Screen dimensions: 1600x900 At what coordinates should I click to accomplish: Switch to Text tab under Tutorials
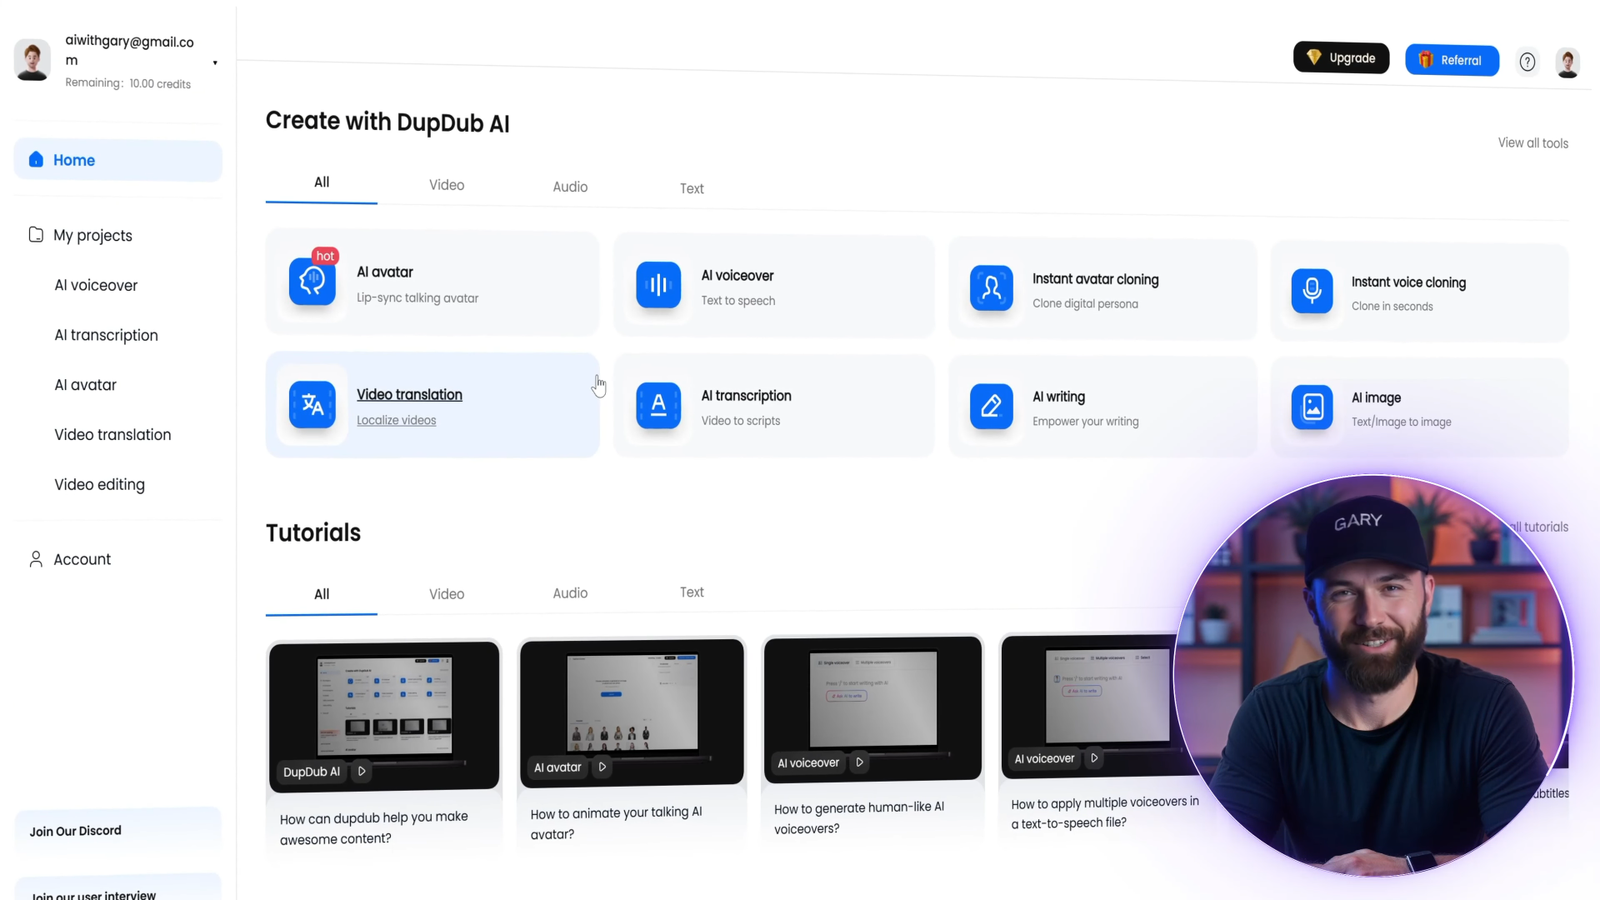691,592
